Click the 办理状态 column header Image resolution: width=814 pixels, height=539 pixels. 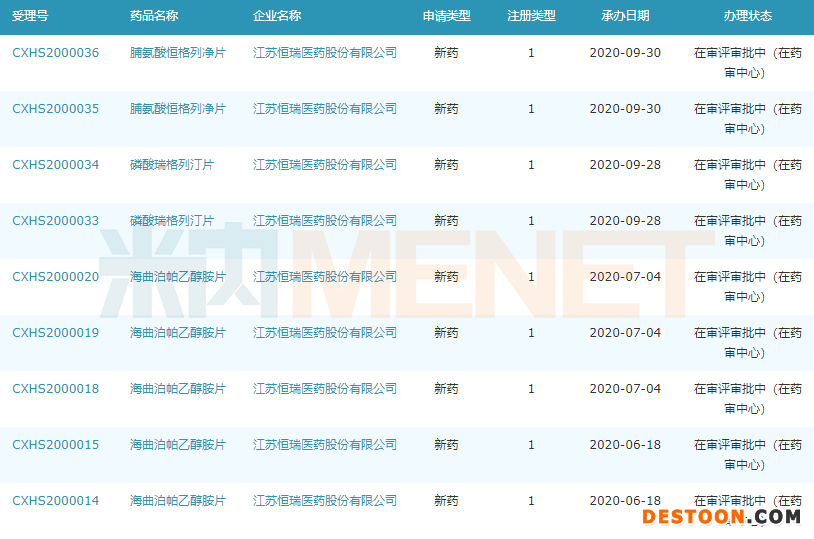[x=748, y=16]
